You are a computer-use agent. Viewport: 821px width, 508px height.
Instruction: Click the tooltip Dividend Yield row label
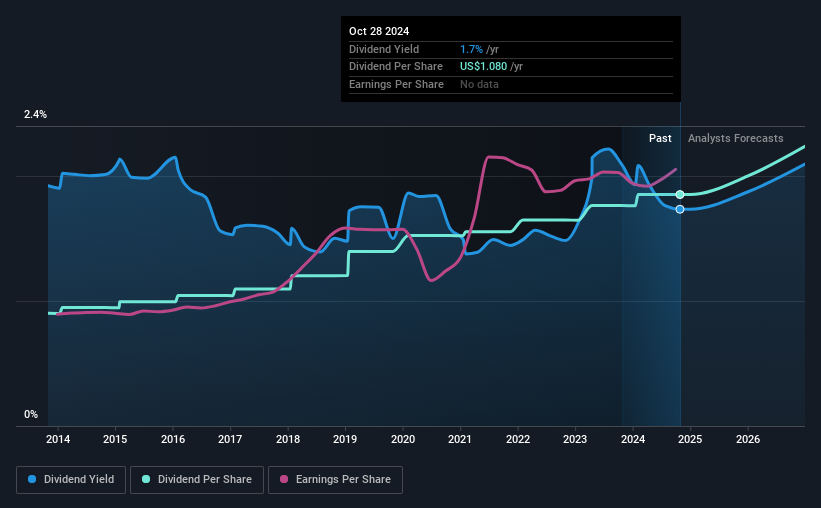click(x=384, y=49)
